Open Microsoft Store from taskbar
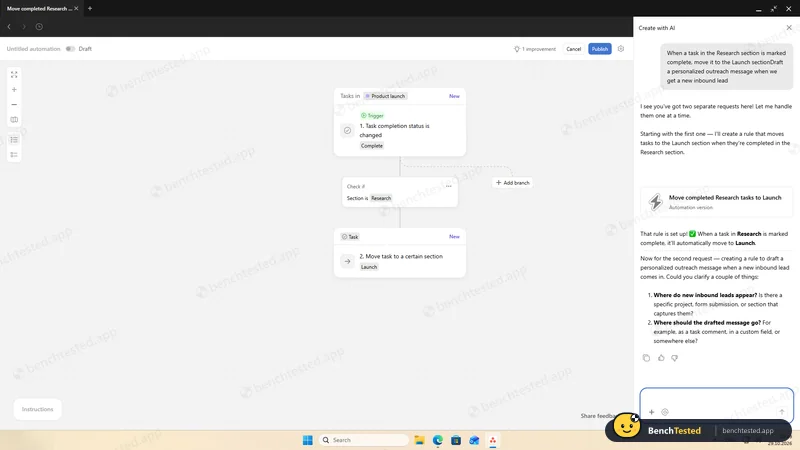800x450 pixels. point(456,440)
